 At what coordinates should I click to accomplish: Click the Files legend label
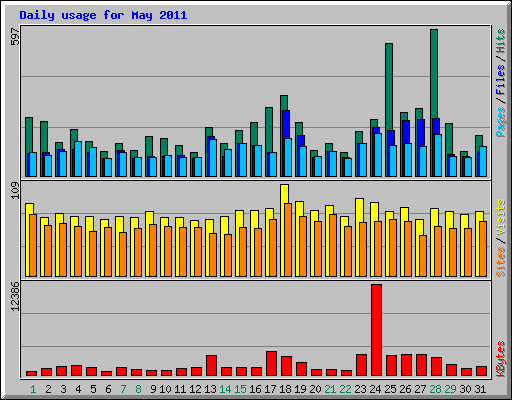[500, 80]
